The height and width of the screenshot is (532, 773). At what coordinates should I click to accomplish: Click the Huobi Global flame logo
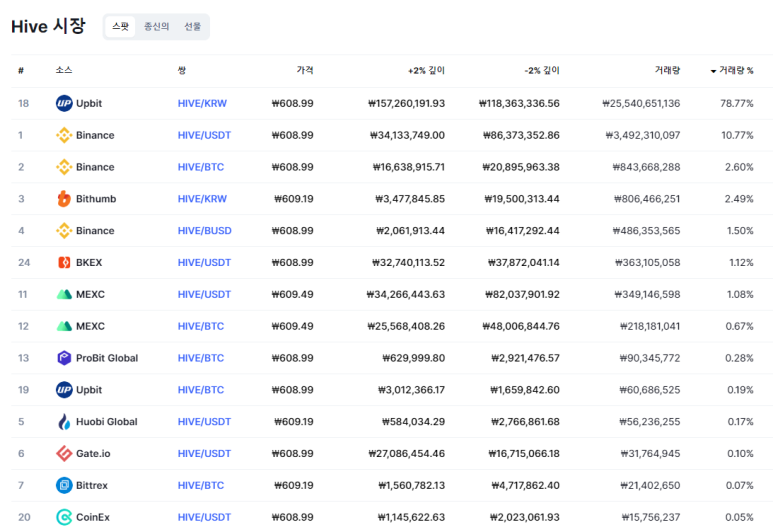tap(64, 422)
